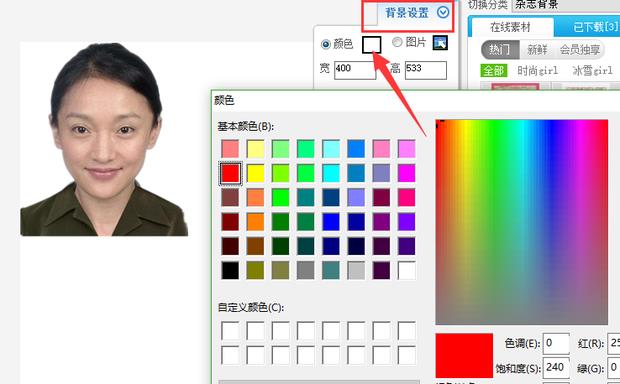Pick the orange basic color swatch
This screenshot has height=384, width=620.
click(x=255, y=222)
